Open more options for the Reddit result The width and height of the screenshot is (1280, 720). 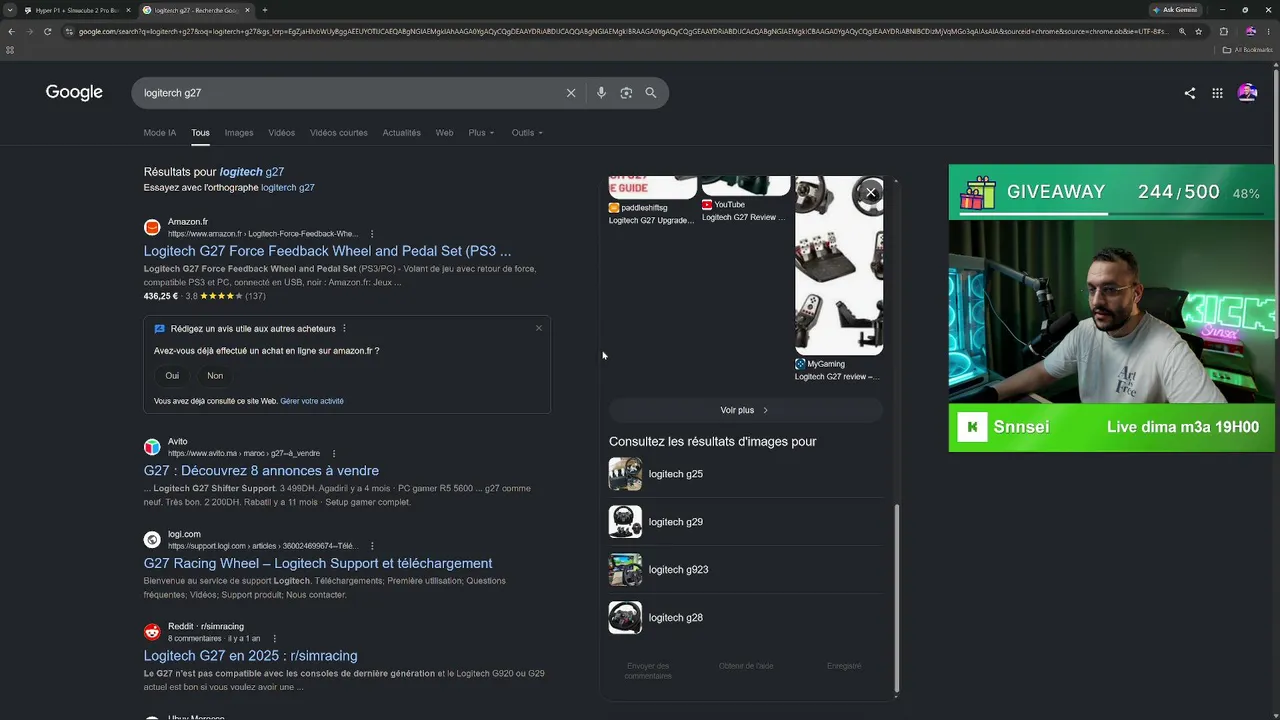(x=274, y=638)
